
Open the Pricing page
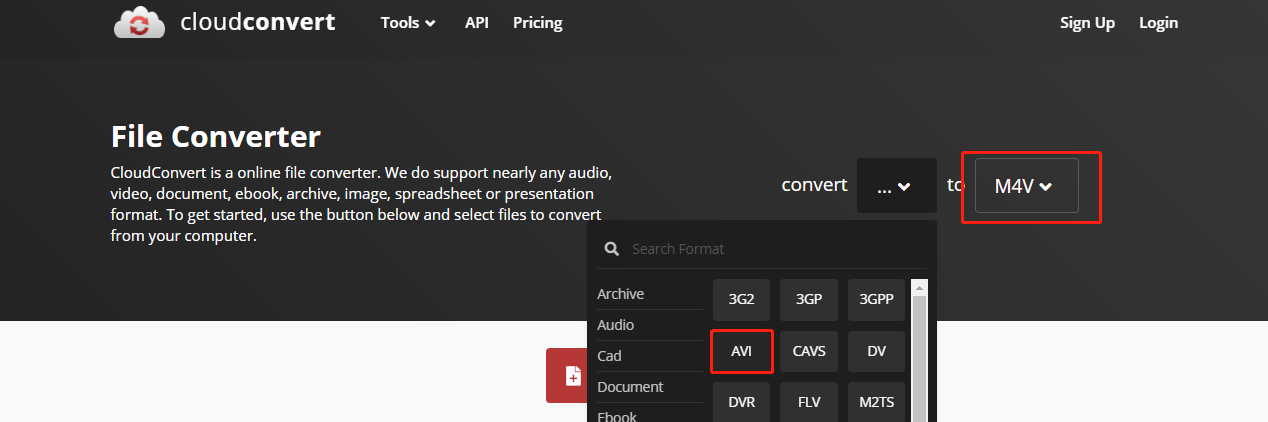coord(538,22)
